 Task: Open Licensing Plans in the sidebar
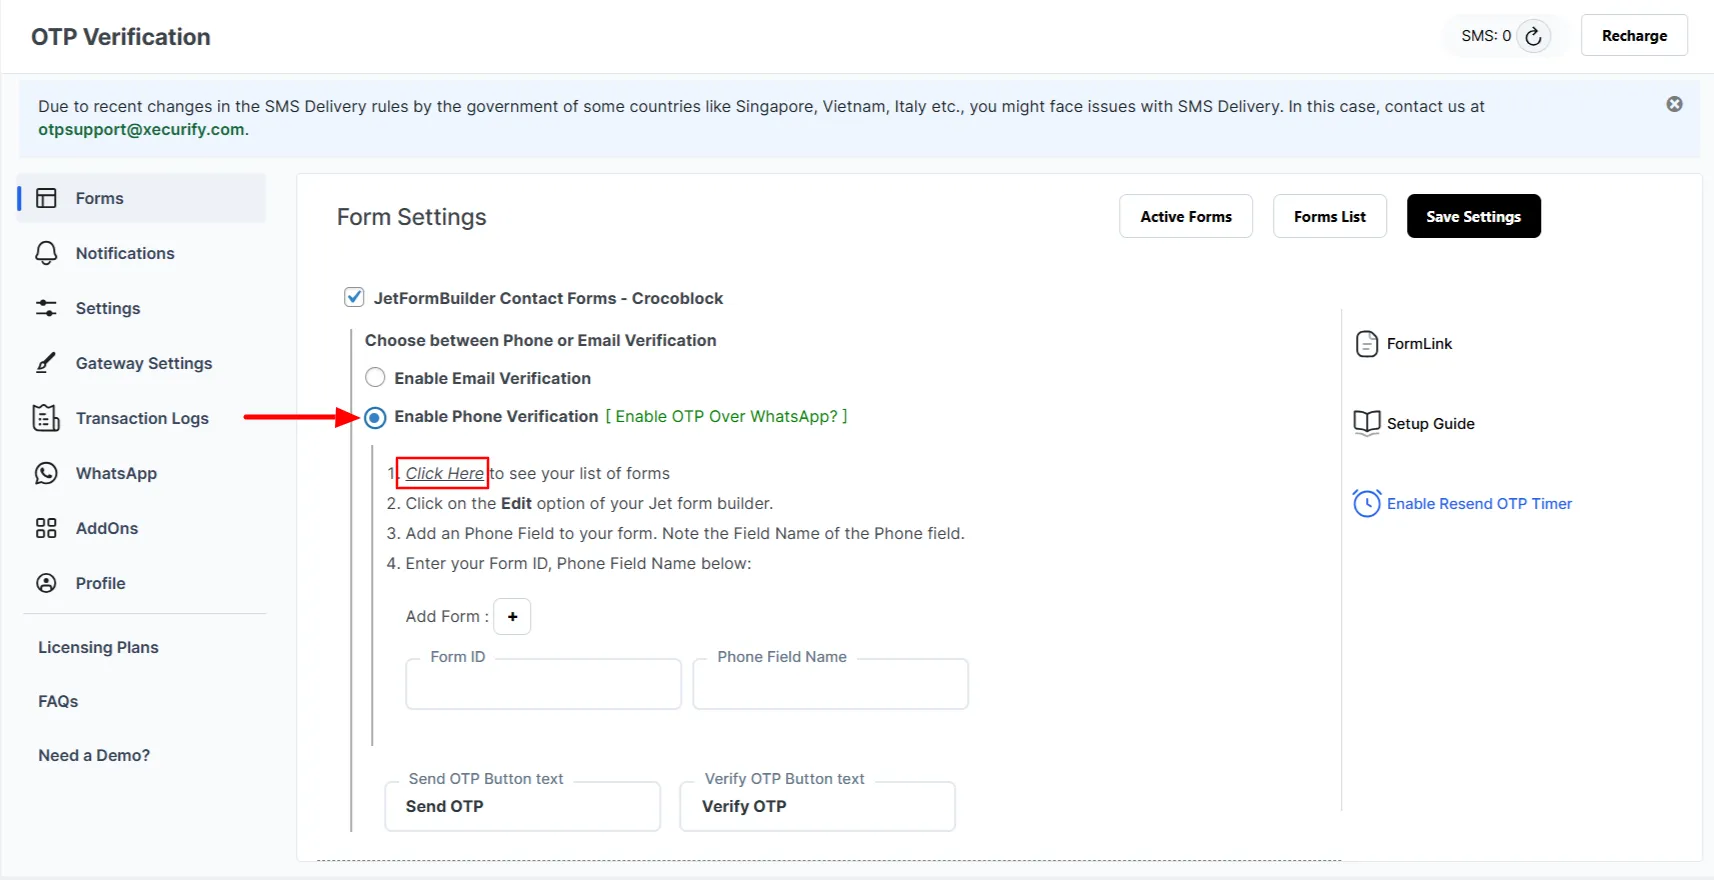pyautogui.click(x=98, y=647)
